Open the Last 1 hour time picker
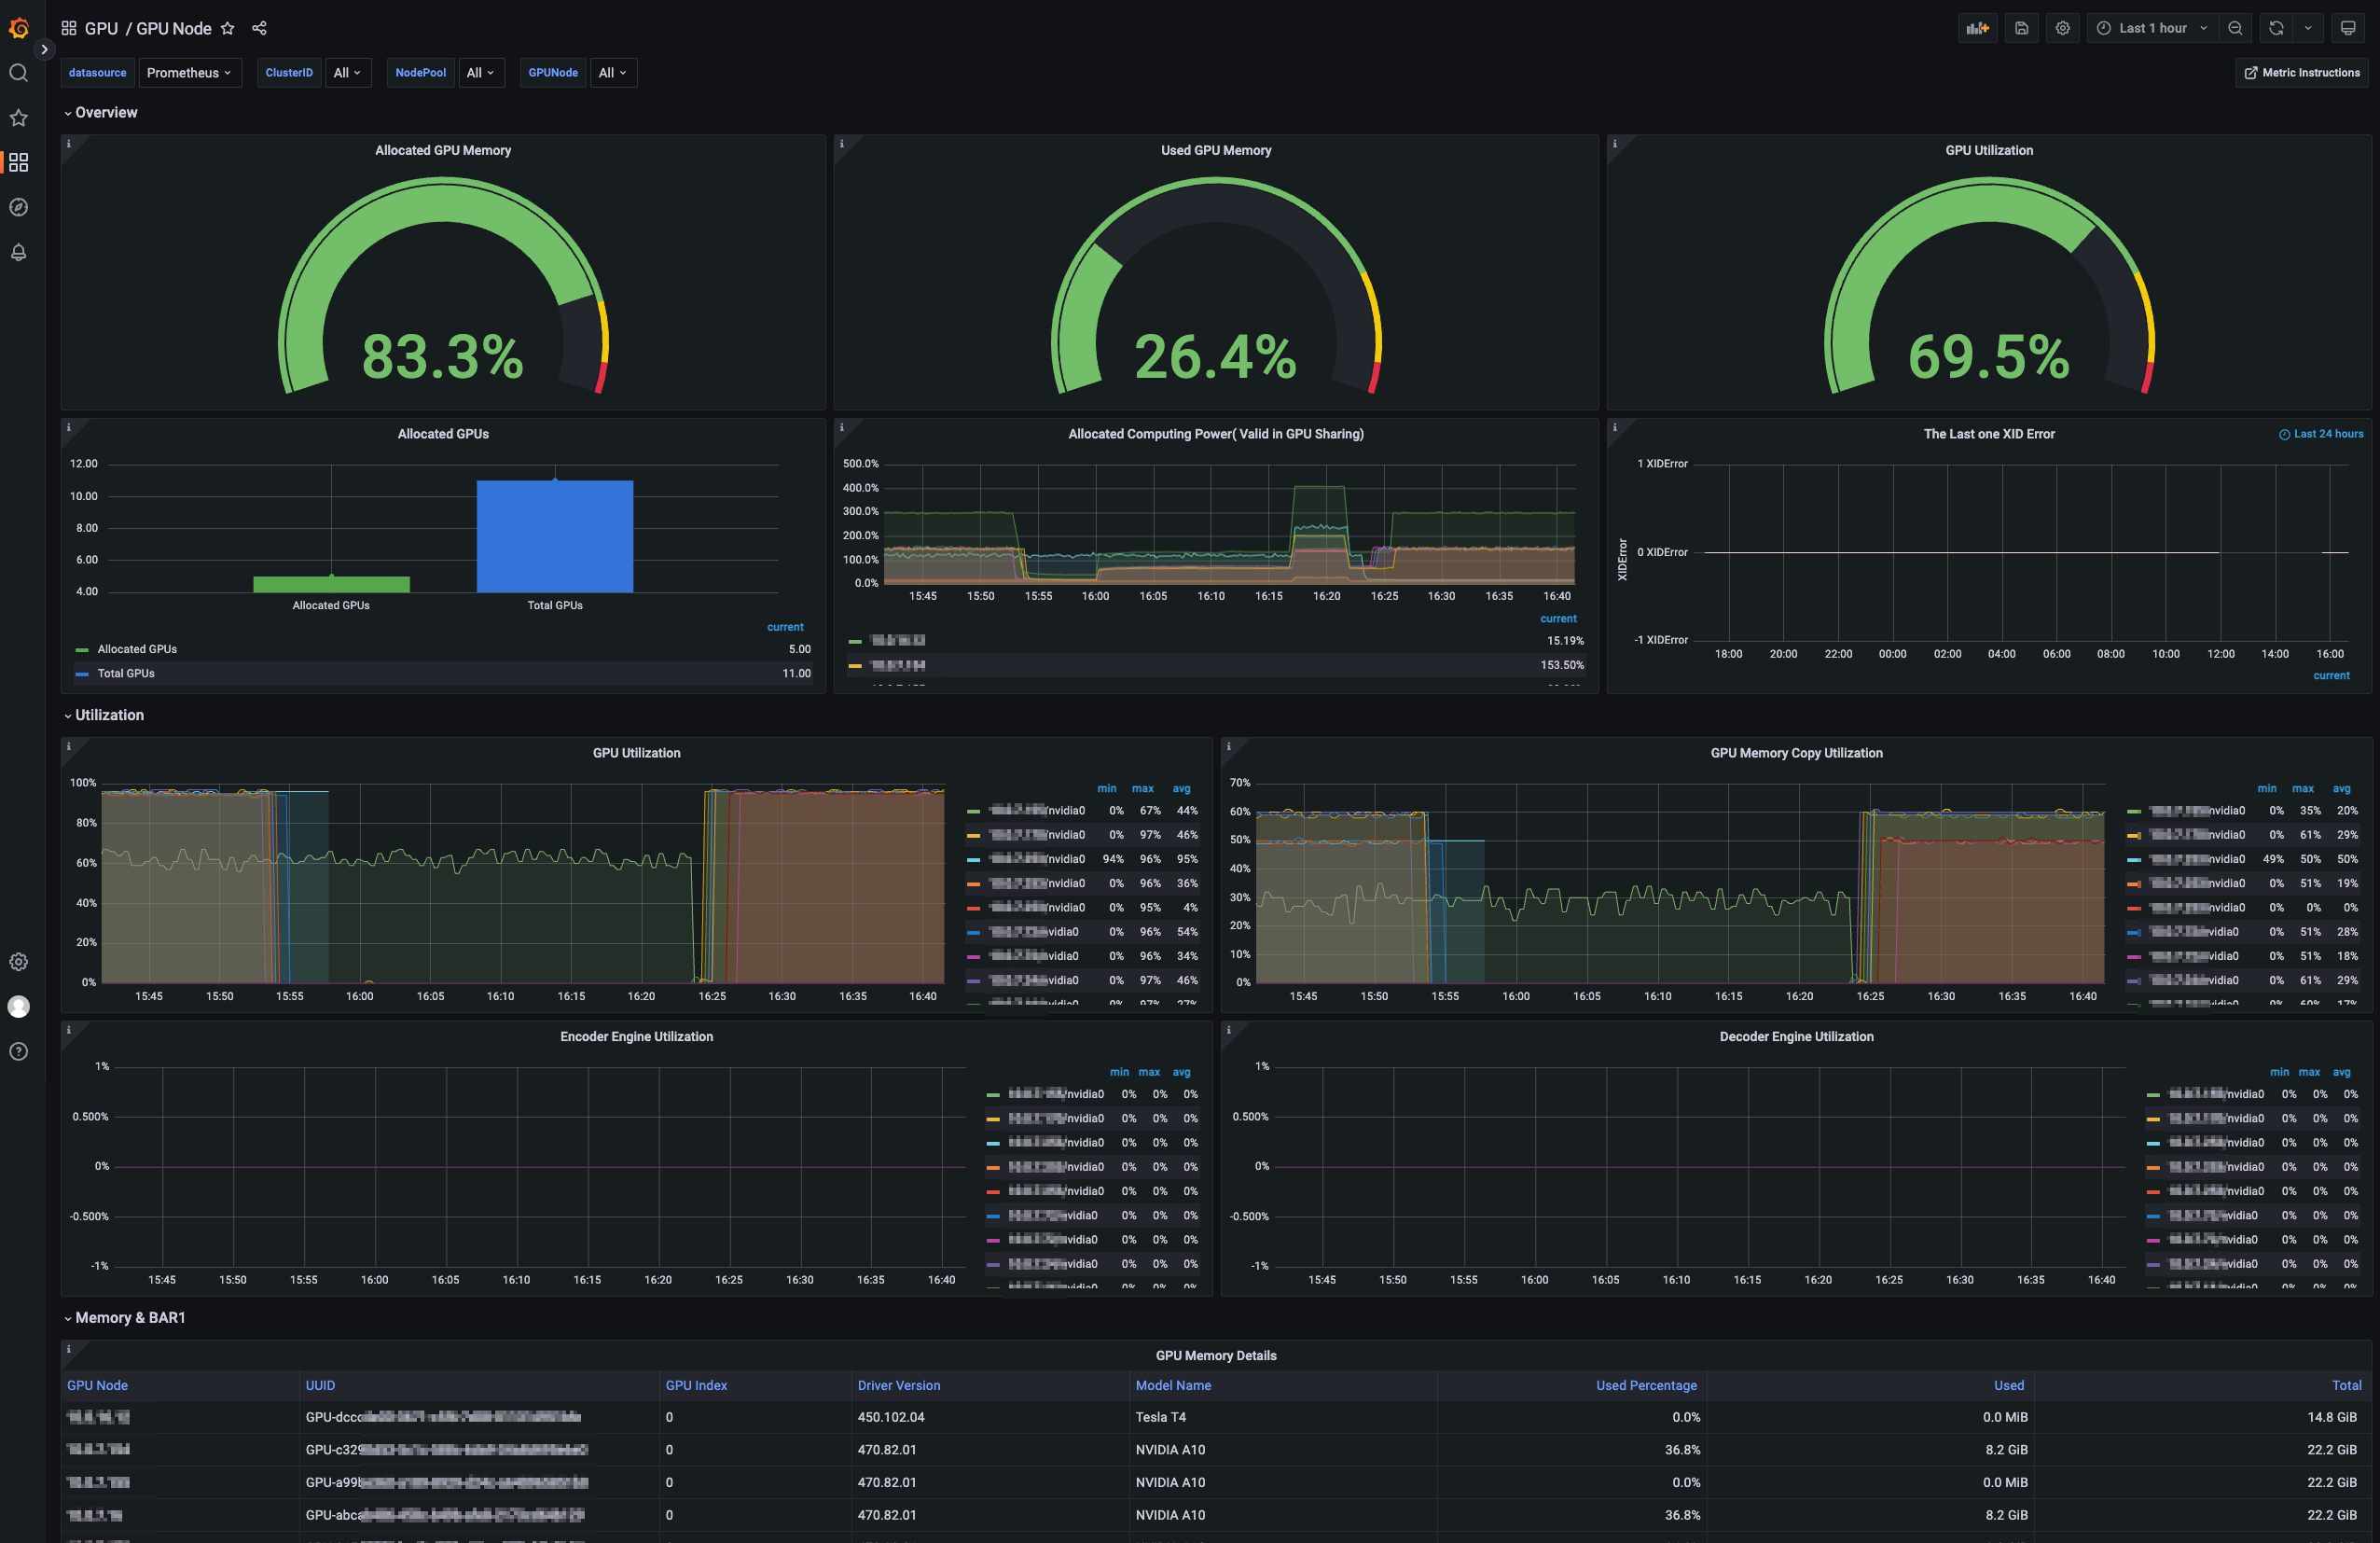Screen dimensions: 2380x1543 tap(2152, 28)
